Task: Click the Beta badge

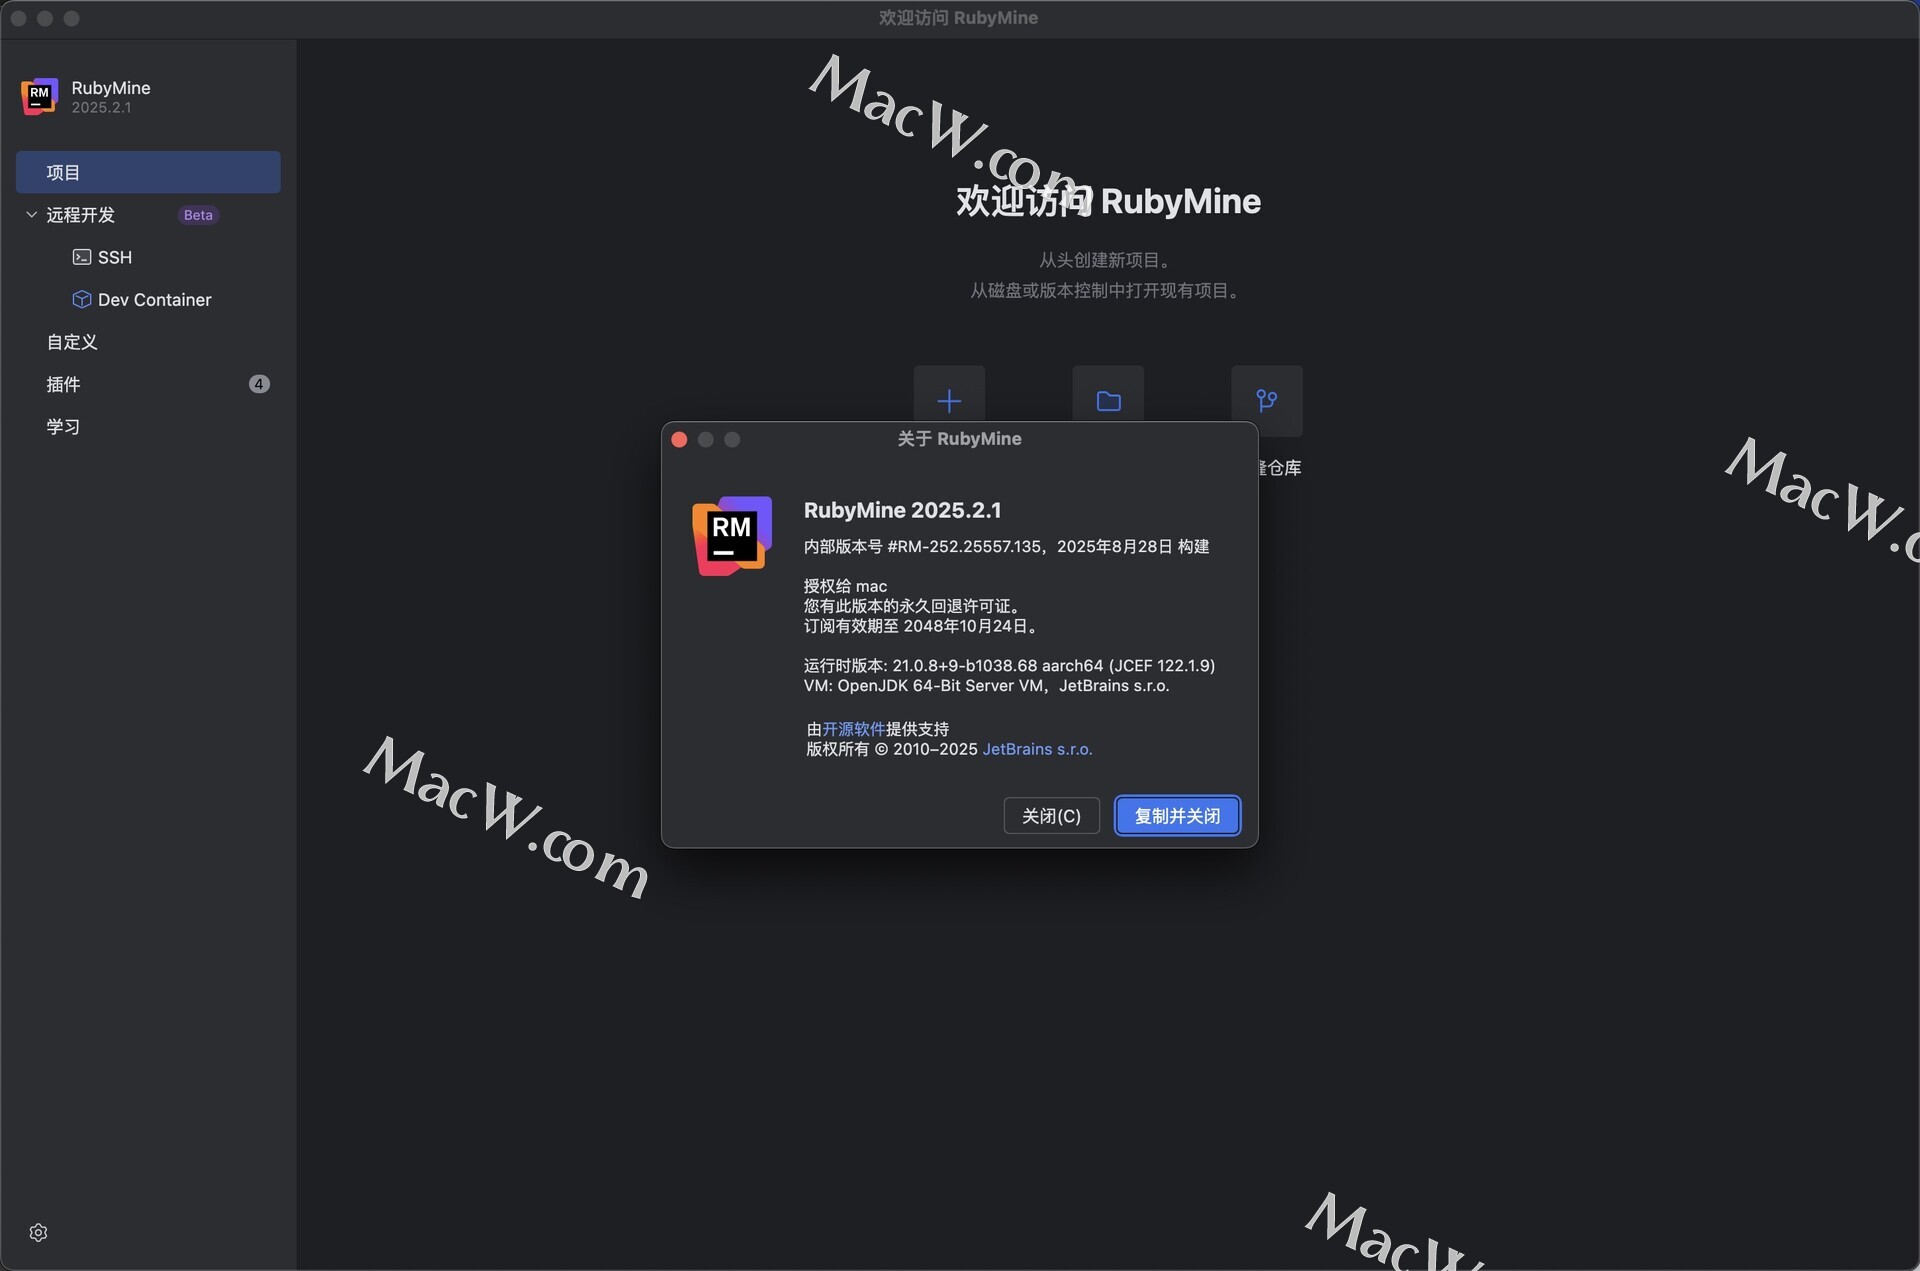Action: coord(198,215)
